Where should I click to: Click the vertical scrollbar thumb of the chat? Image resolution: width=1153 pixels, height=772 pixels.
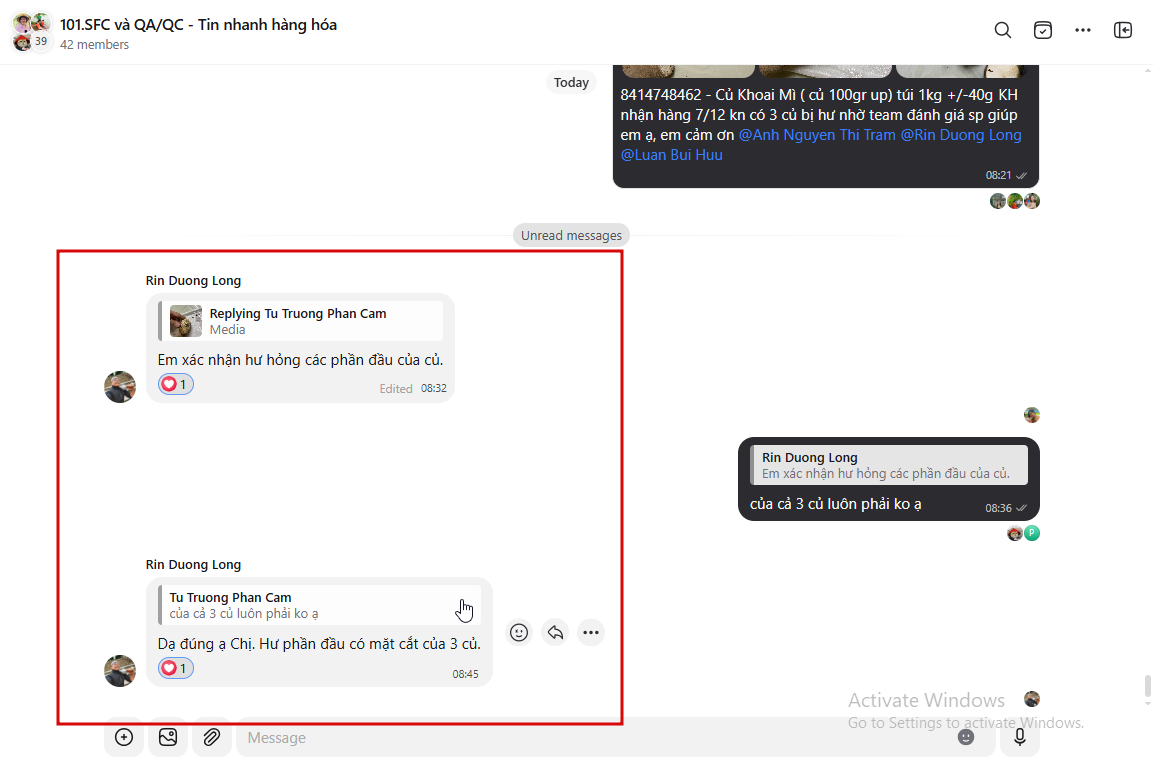click(x=1147, y=687)
